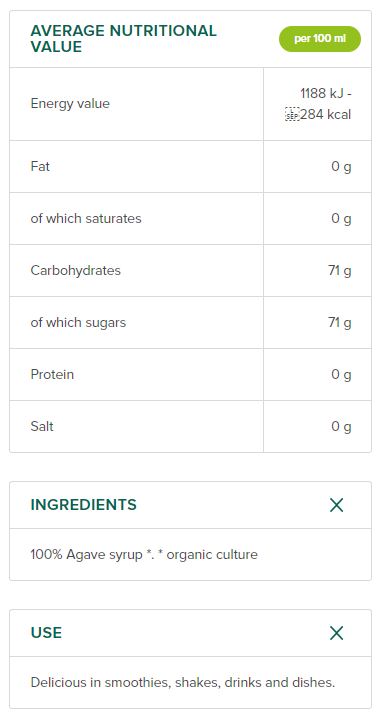Click the Energy value row label
Screen dimensions: 386x720
tap(70, 104)
